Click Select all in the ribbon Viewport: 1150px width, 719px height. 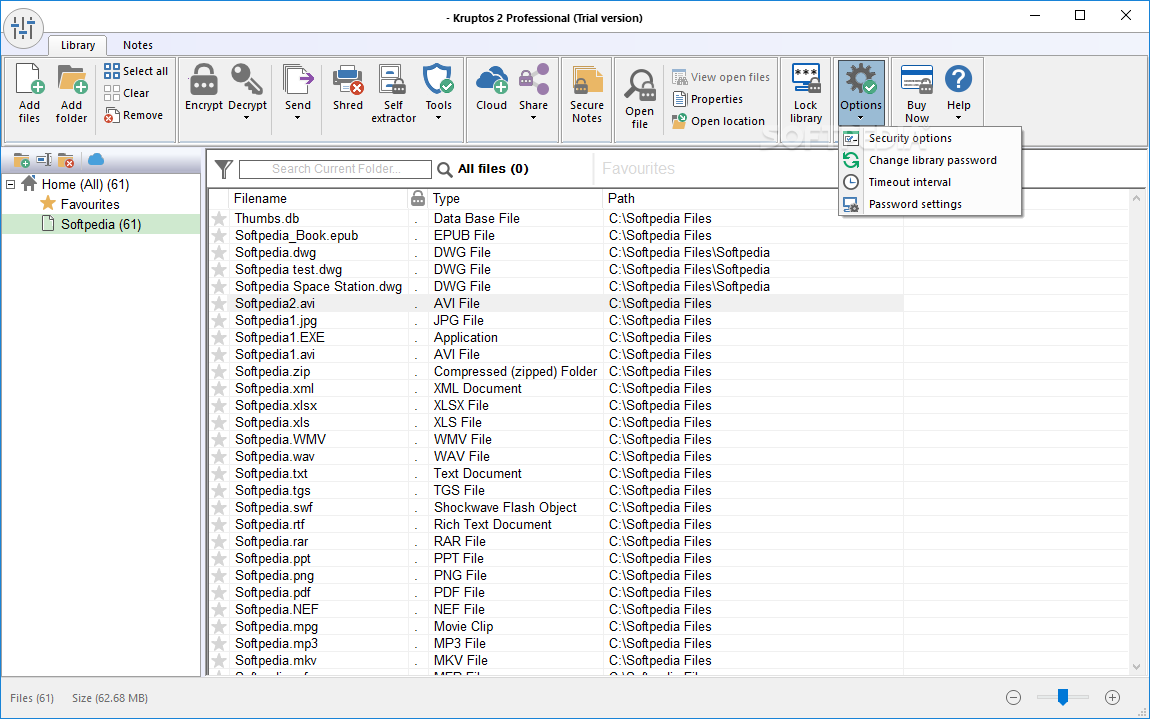[x=136, y=71]
